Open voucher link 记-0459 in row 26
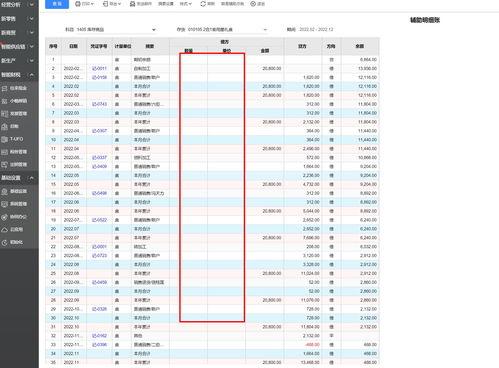The height and width of the screenshot is (368, 499). (x=99, y=282)
